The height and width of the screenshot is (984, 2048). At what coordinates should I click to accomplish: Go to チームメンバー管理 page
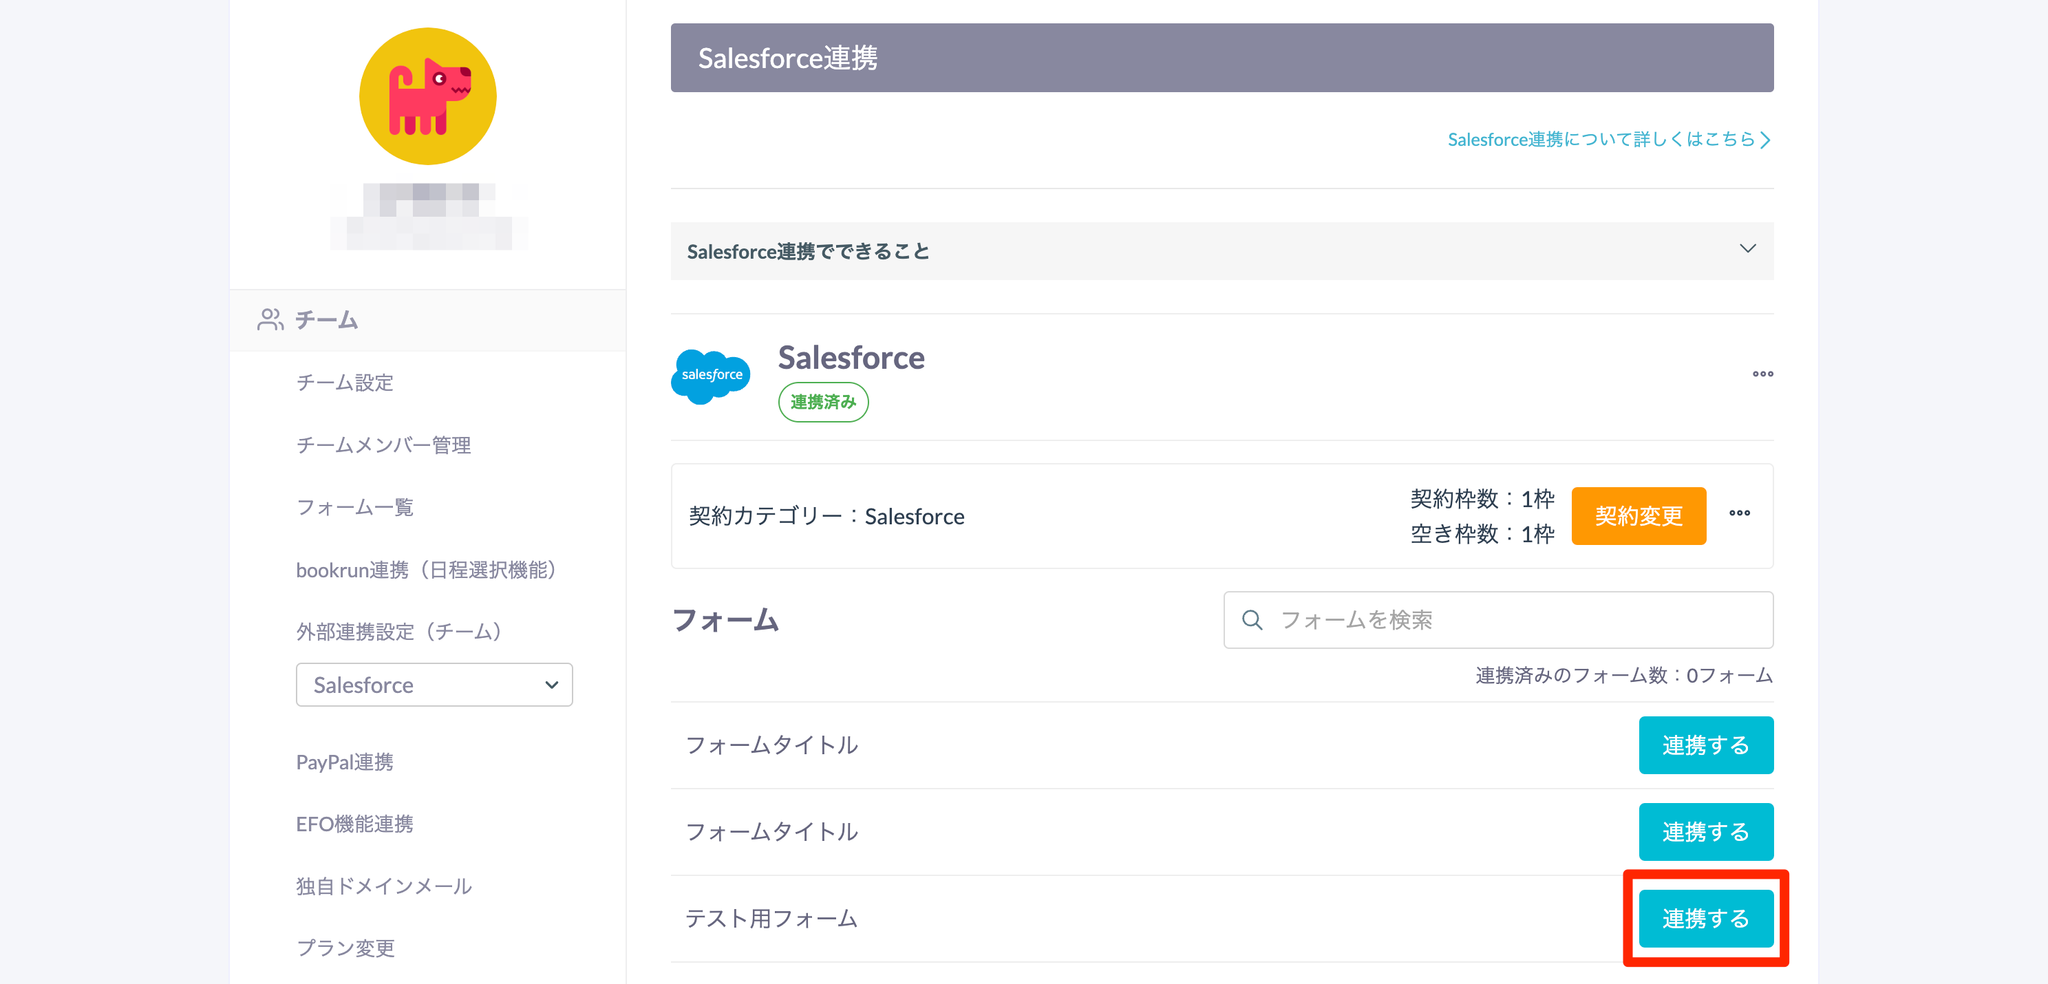383,445
